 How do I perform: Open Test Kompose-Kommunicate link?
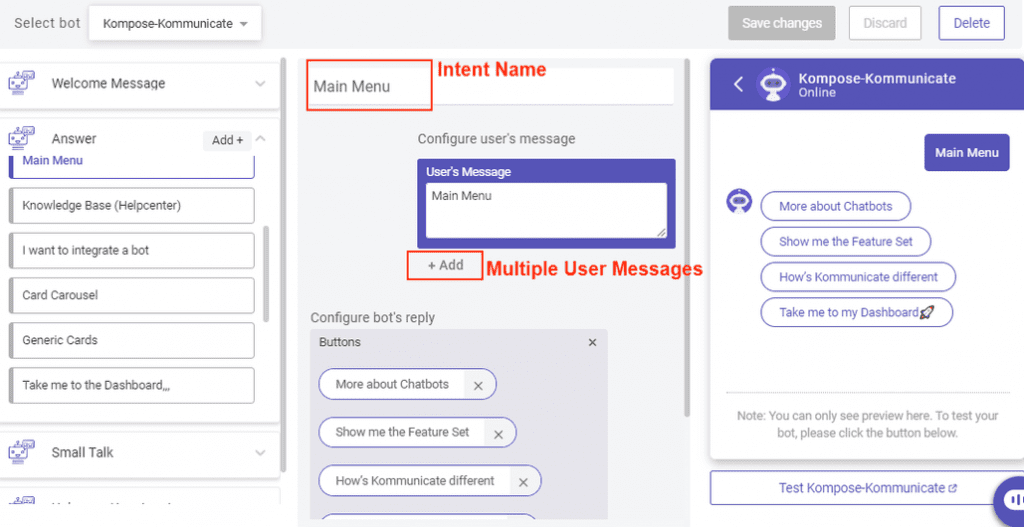tap(867, 488)
